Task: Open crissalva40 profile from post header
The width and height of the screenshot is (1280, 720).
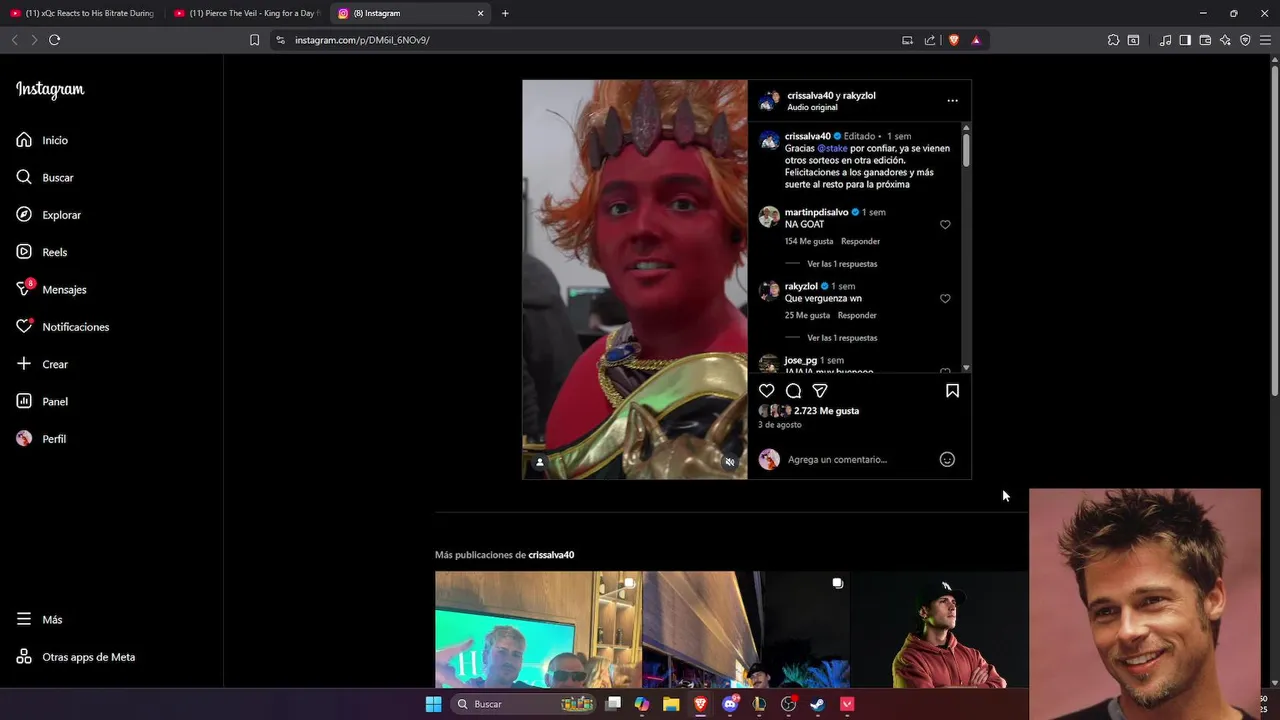Action: point(809,96)
